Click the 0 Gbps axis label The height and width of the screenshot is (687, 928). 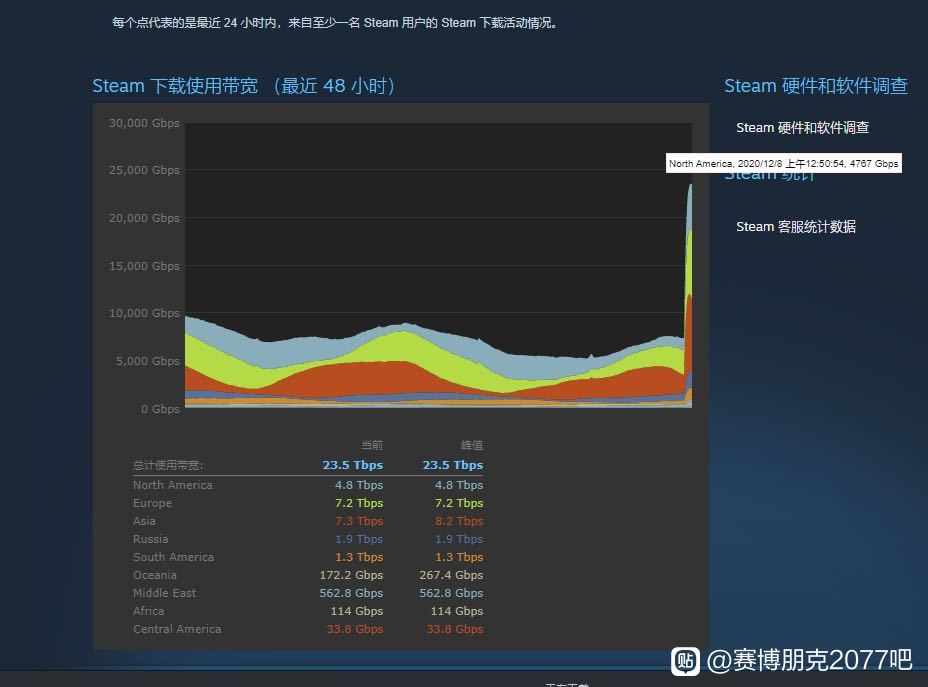coord(160,409)
